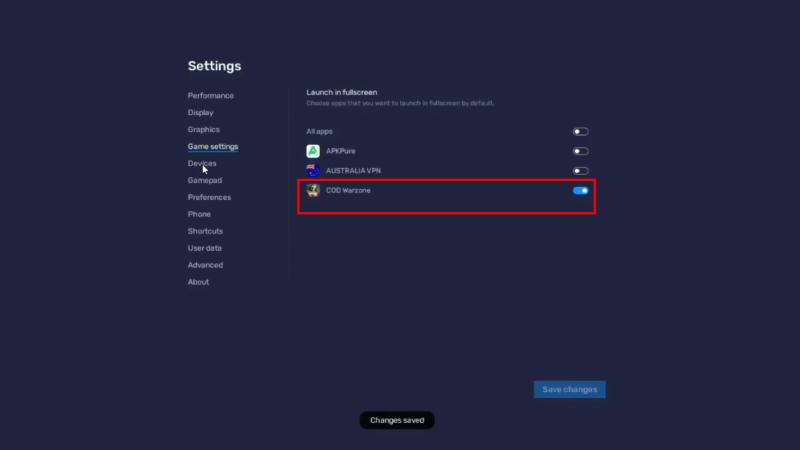Click the APKPure app name
The image size is (800, 450).
click(x=341, y=151)
